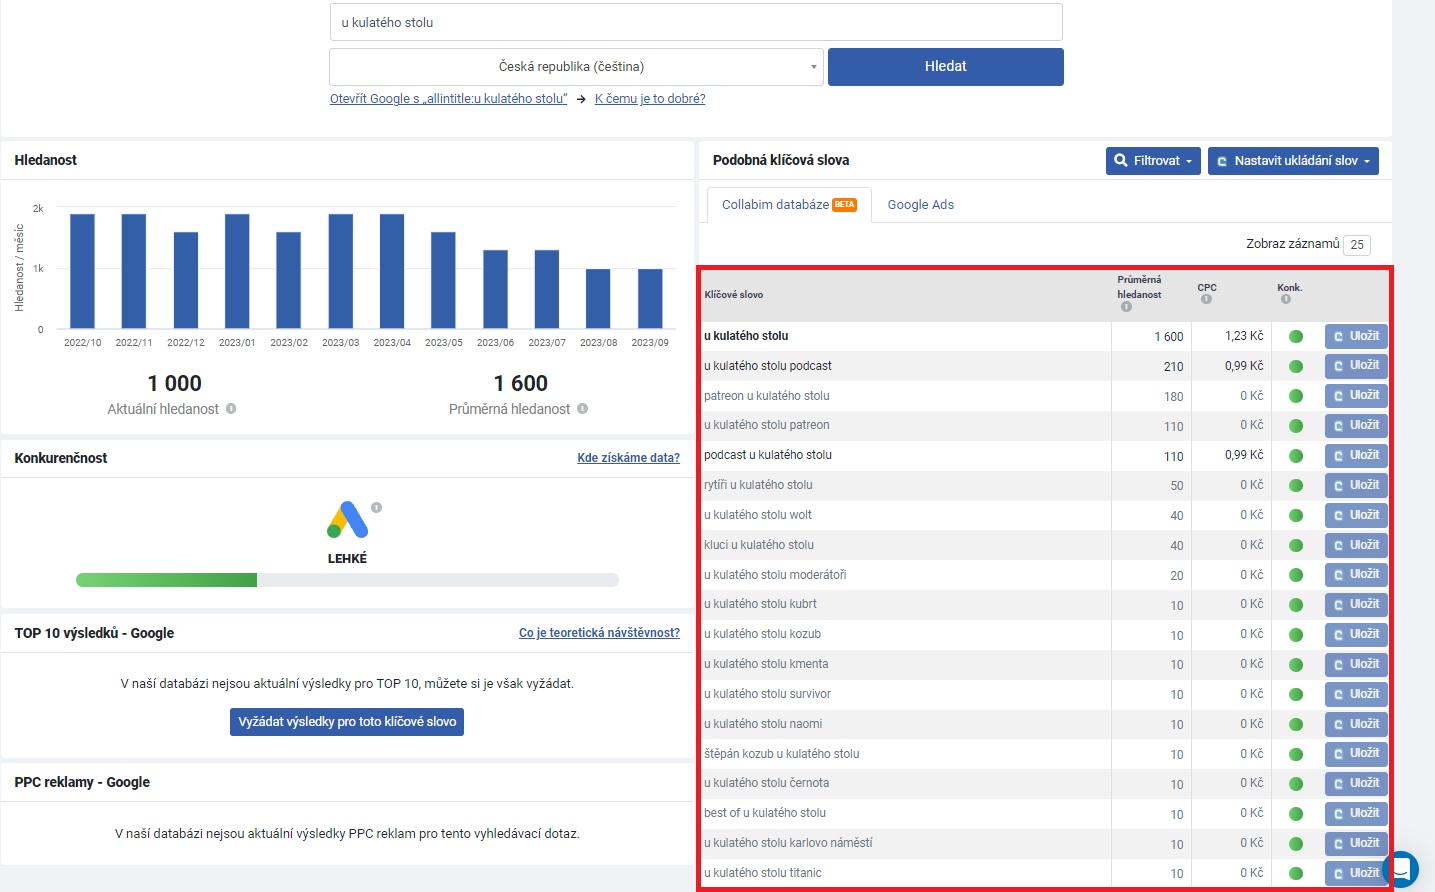Screen dimensions: 1435x892
Task: Click Vyžádat výsledky pro toto klíčové slovo
Action: pyautogui.click(x=347, y=722)
